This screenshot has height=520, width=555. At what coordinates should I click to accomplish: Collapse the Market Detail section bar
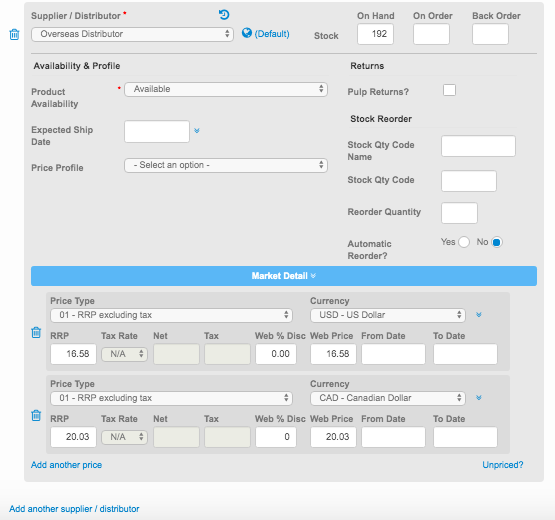(284, 276)
